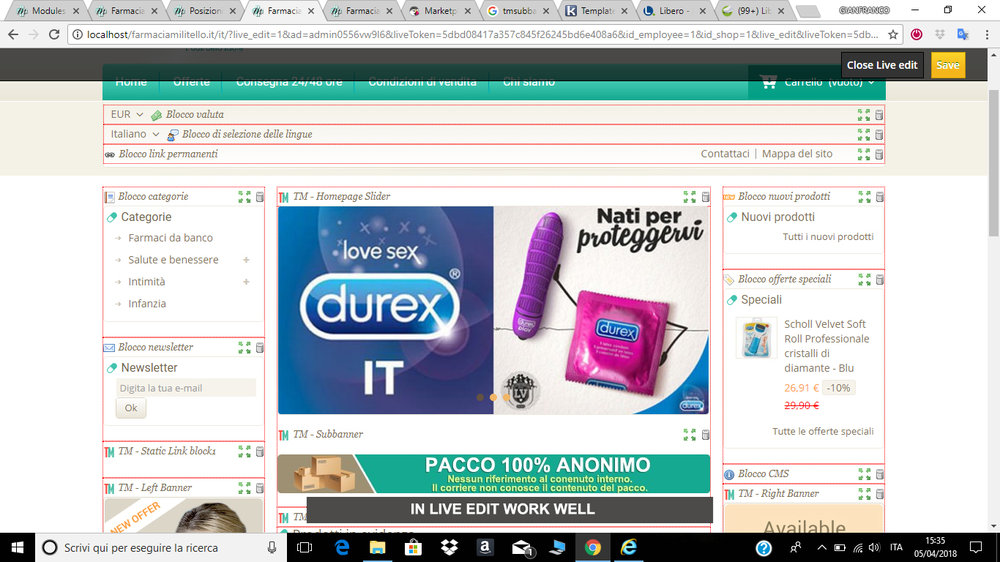Delete TM - Homepage Slider with trash icon
This screenshot has height=562, width=1000.
click(x=705, y=197)
